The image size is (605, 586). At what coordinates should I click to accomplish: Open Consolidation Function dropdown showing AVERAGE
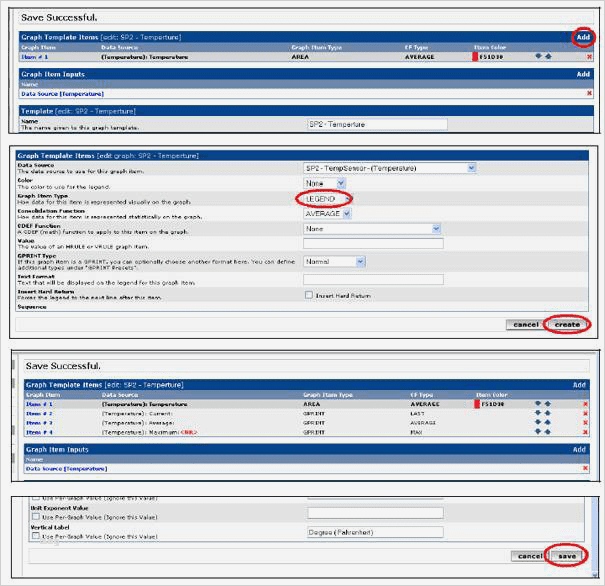click(327, 213)
